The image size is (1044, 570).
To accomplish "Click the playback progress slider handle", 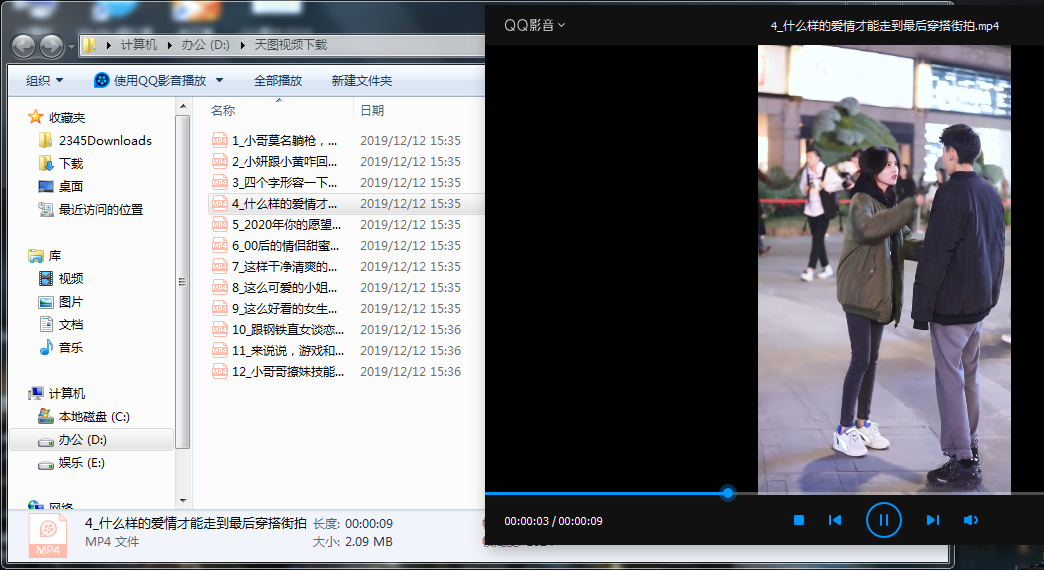I will pos(728,493).
